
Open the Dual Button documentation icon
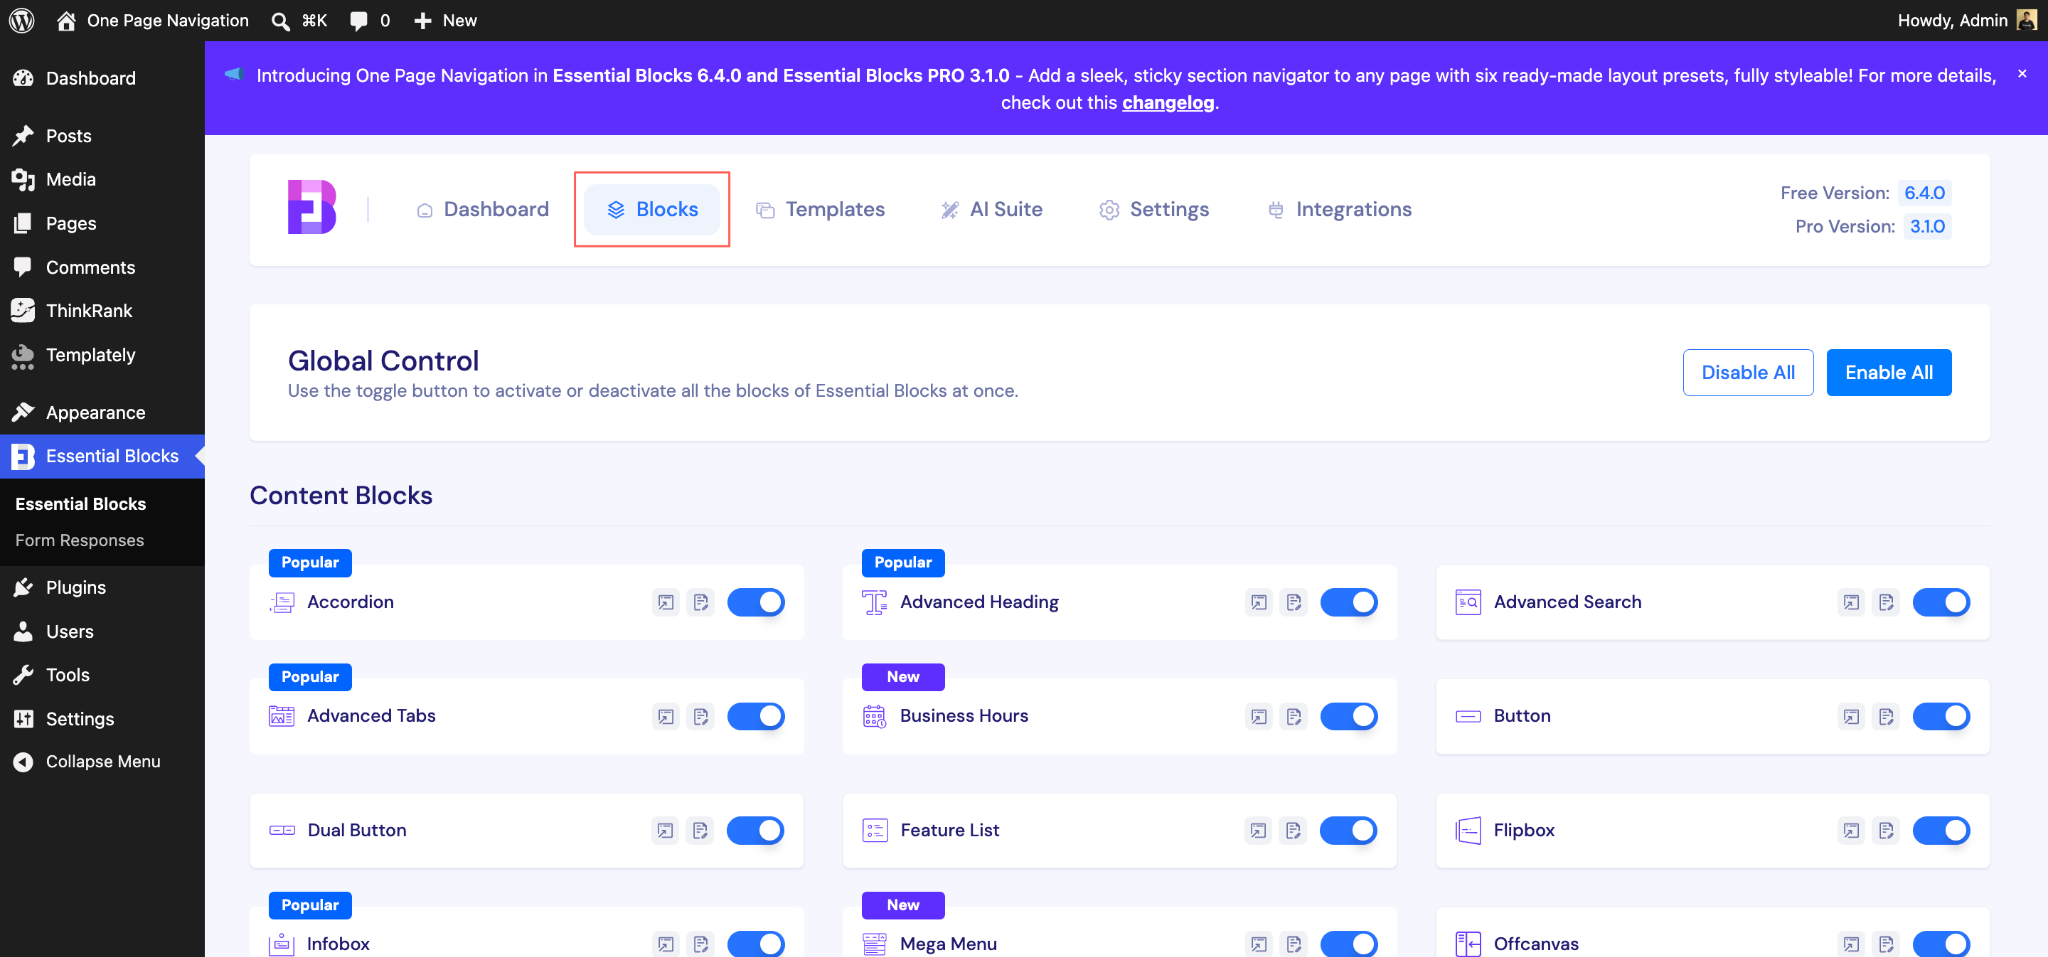[x=701, y=830]
